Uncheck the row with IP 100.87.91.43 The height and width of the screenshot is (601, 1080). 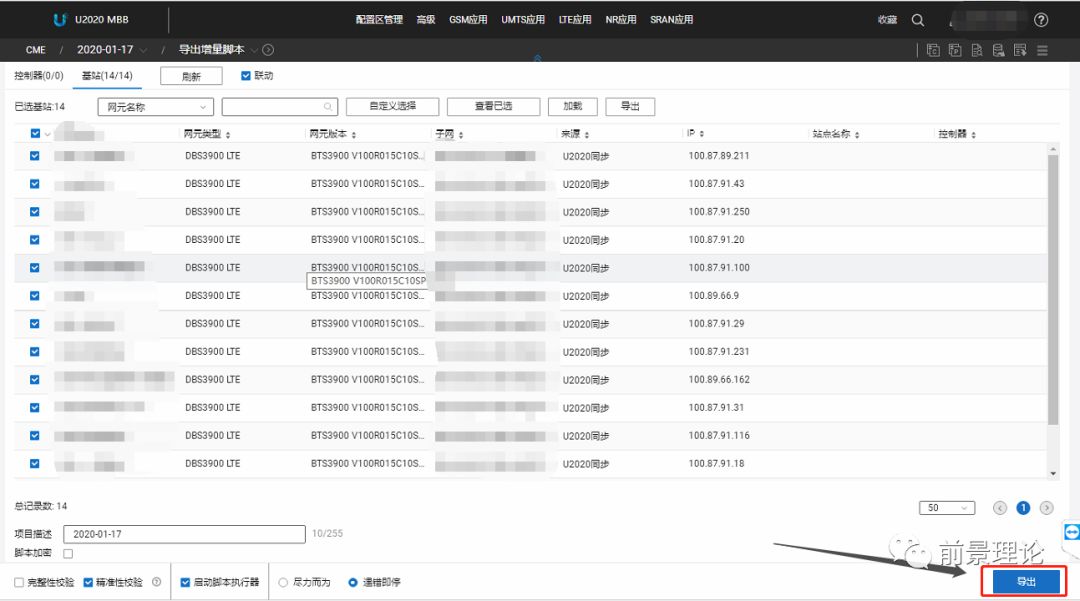tap(34, 184)
